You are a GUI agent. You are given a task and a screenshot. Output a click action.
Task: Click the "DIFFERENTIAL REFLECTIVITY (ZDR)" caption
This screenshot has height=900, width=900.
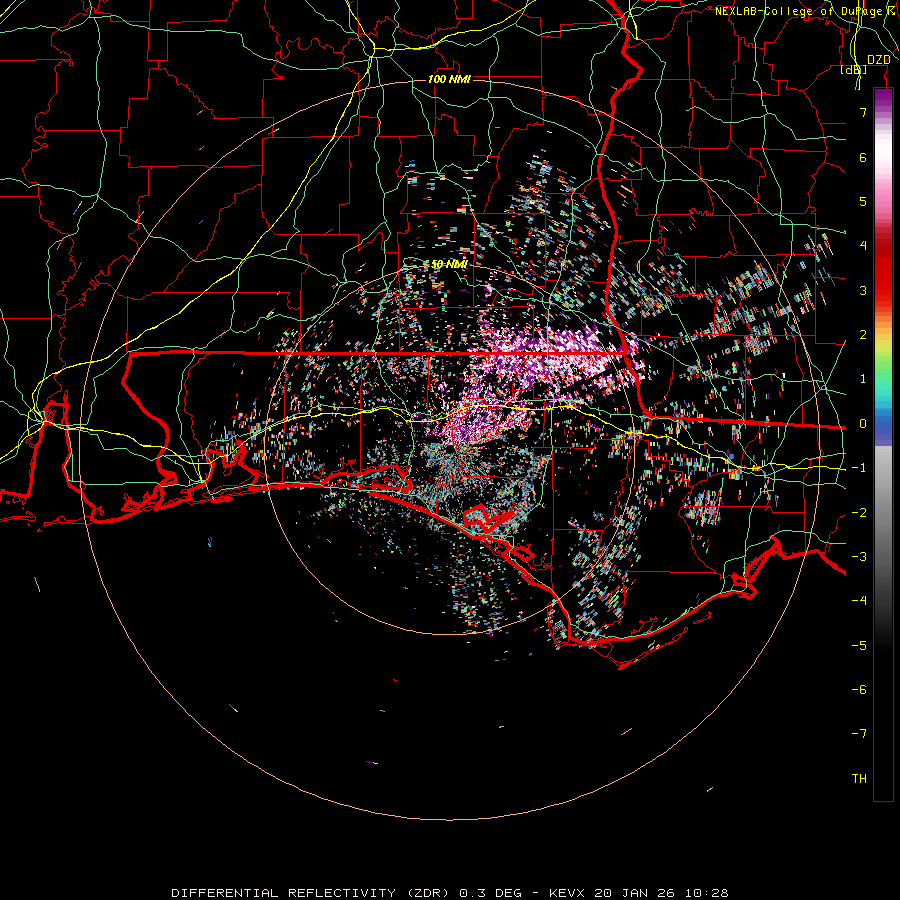pos(313,893)
